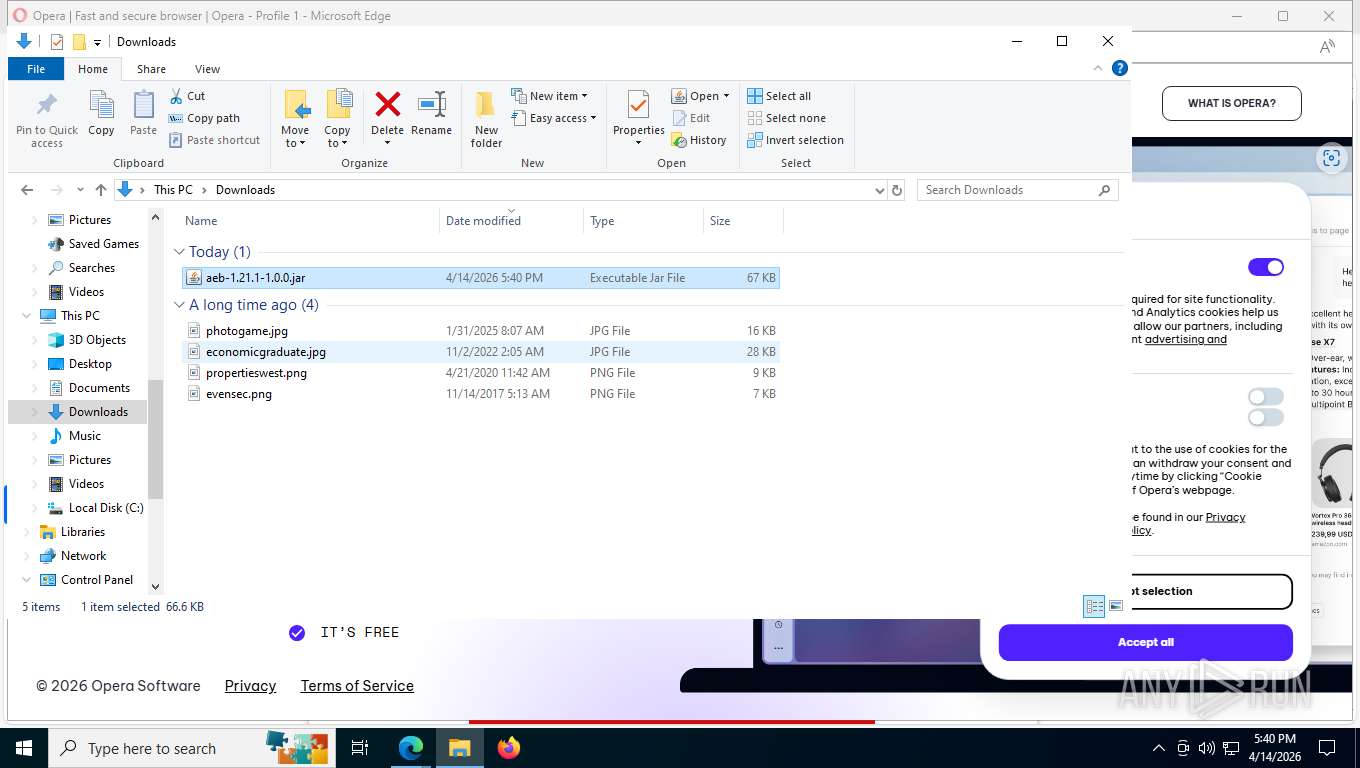The height and width of the screenshot is (768, 1360).
Task: Create a New folder
Action: pos(486,119)
